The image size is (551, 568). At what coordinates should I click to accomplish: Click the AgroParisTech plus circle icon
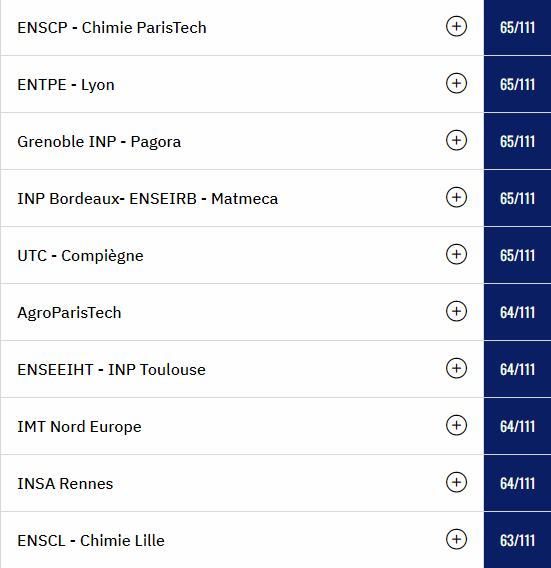456,311
